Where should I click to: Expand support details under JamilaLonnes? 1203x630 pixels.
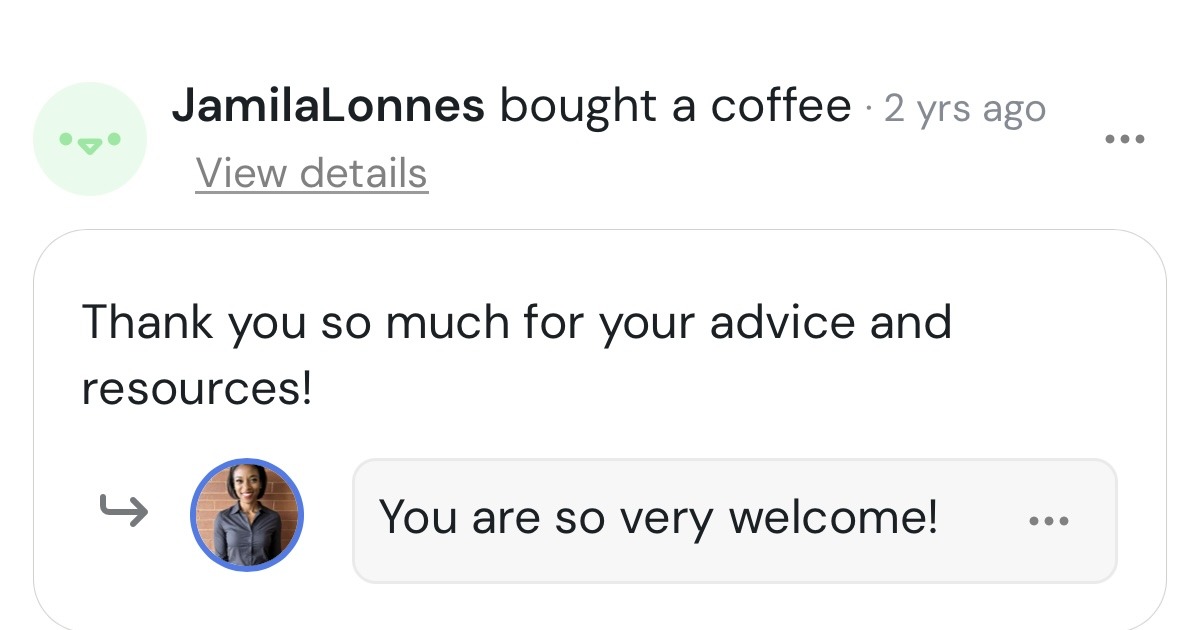[312, 173]
